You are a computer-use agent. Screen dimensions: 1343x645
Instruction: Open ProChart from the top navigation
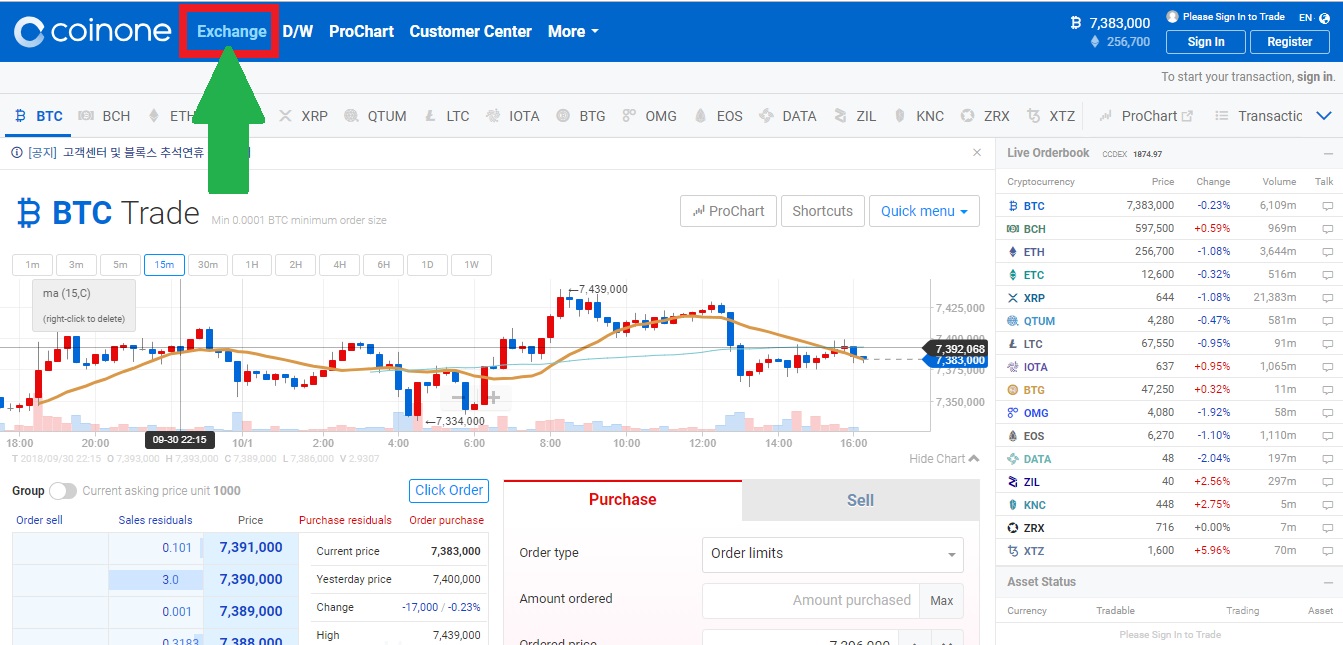point(361,31)
